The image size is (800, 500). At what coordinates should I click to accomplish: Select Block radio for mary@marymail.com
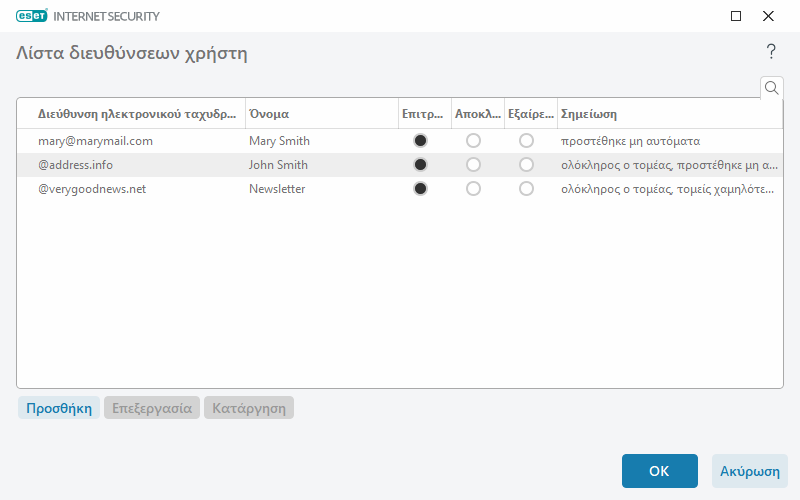(473, 141)
